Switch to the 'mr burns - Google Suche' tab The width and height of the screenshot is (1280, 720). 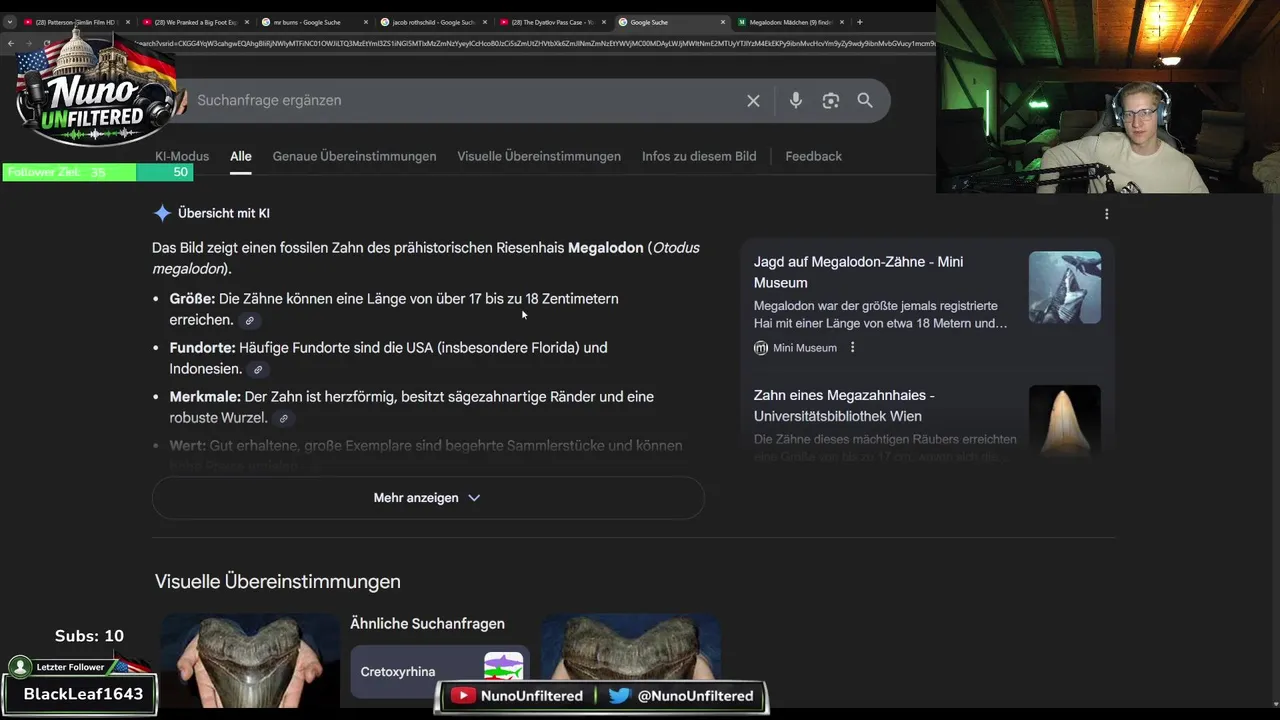pos(313,22)
